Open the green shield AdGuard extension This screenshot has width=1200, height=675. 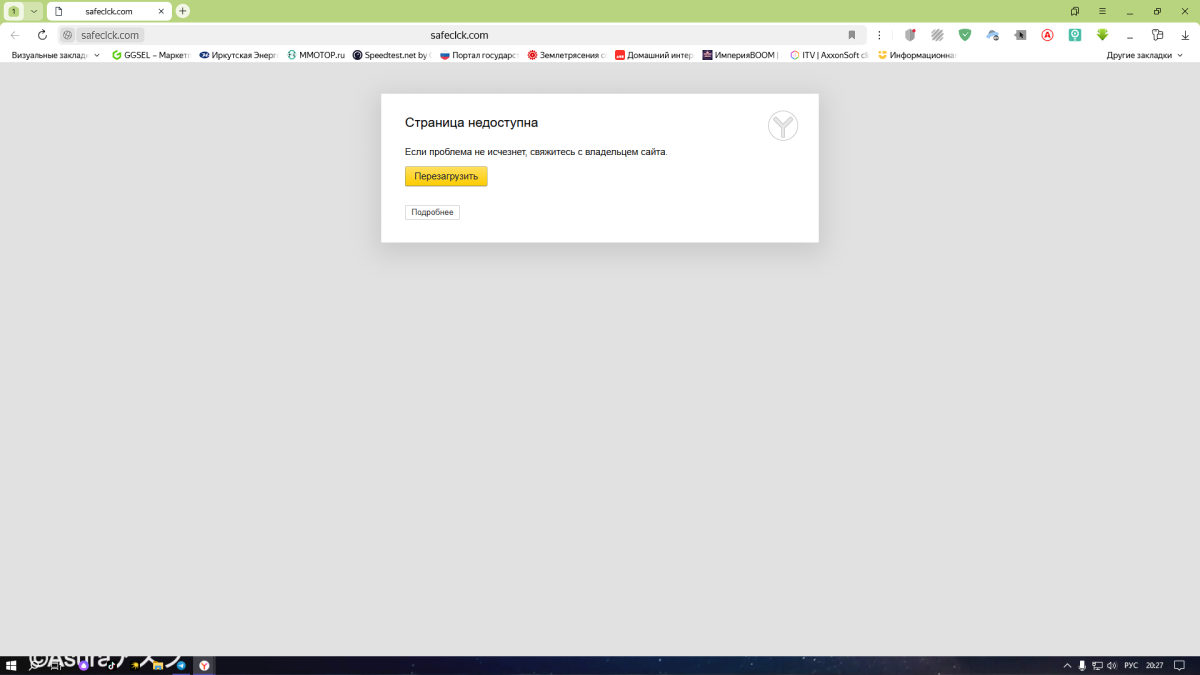click(965, 35)
